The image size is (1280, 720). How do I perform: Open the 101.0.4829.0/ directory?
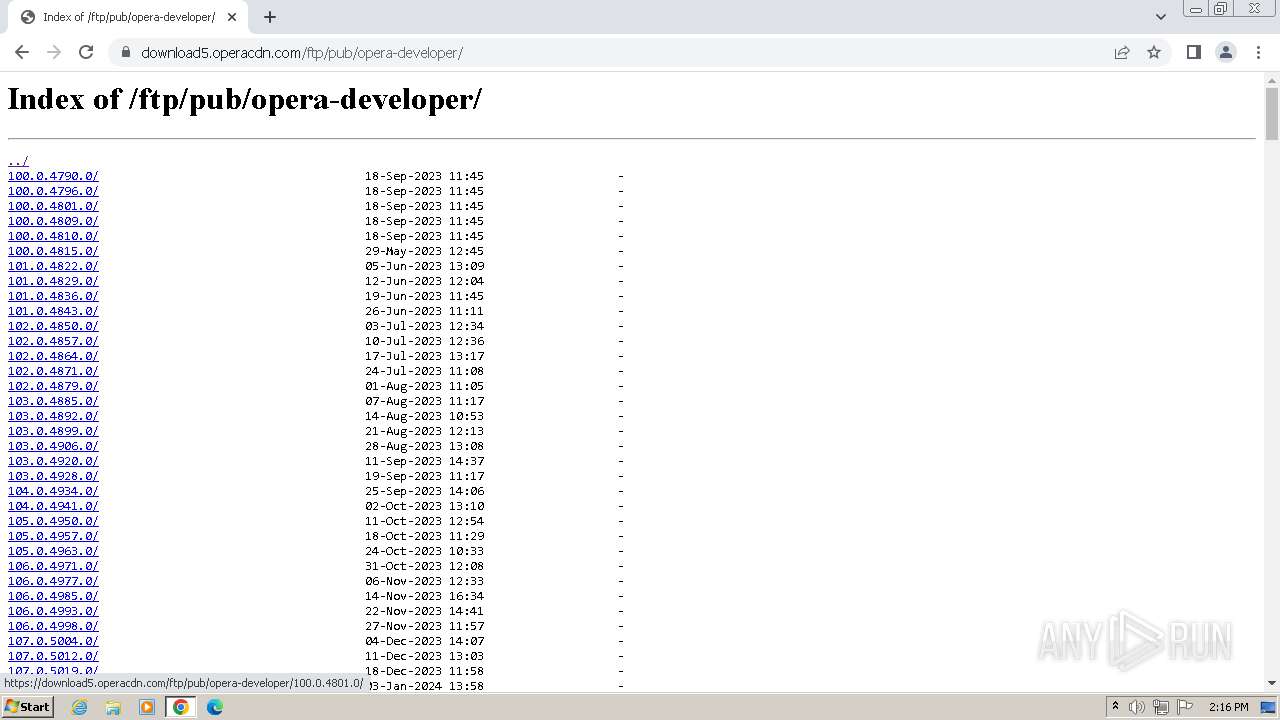(x=53, y=281)
